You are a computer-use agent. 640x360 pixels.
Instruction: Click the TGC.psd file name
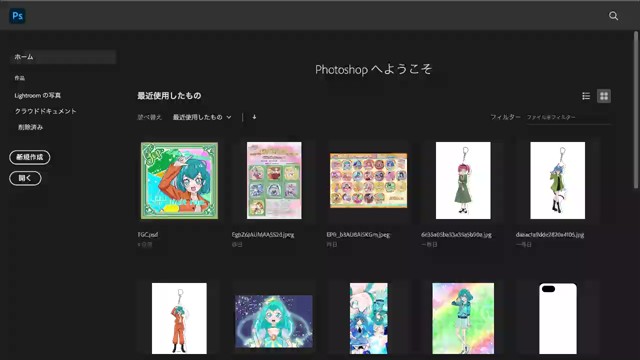[x=148, y=235]
